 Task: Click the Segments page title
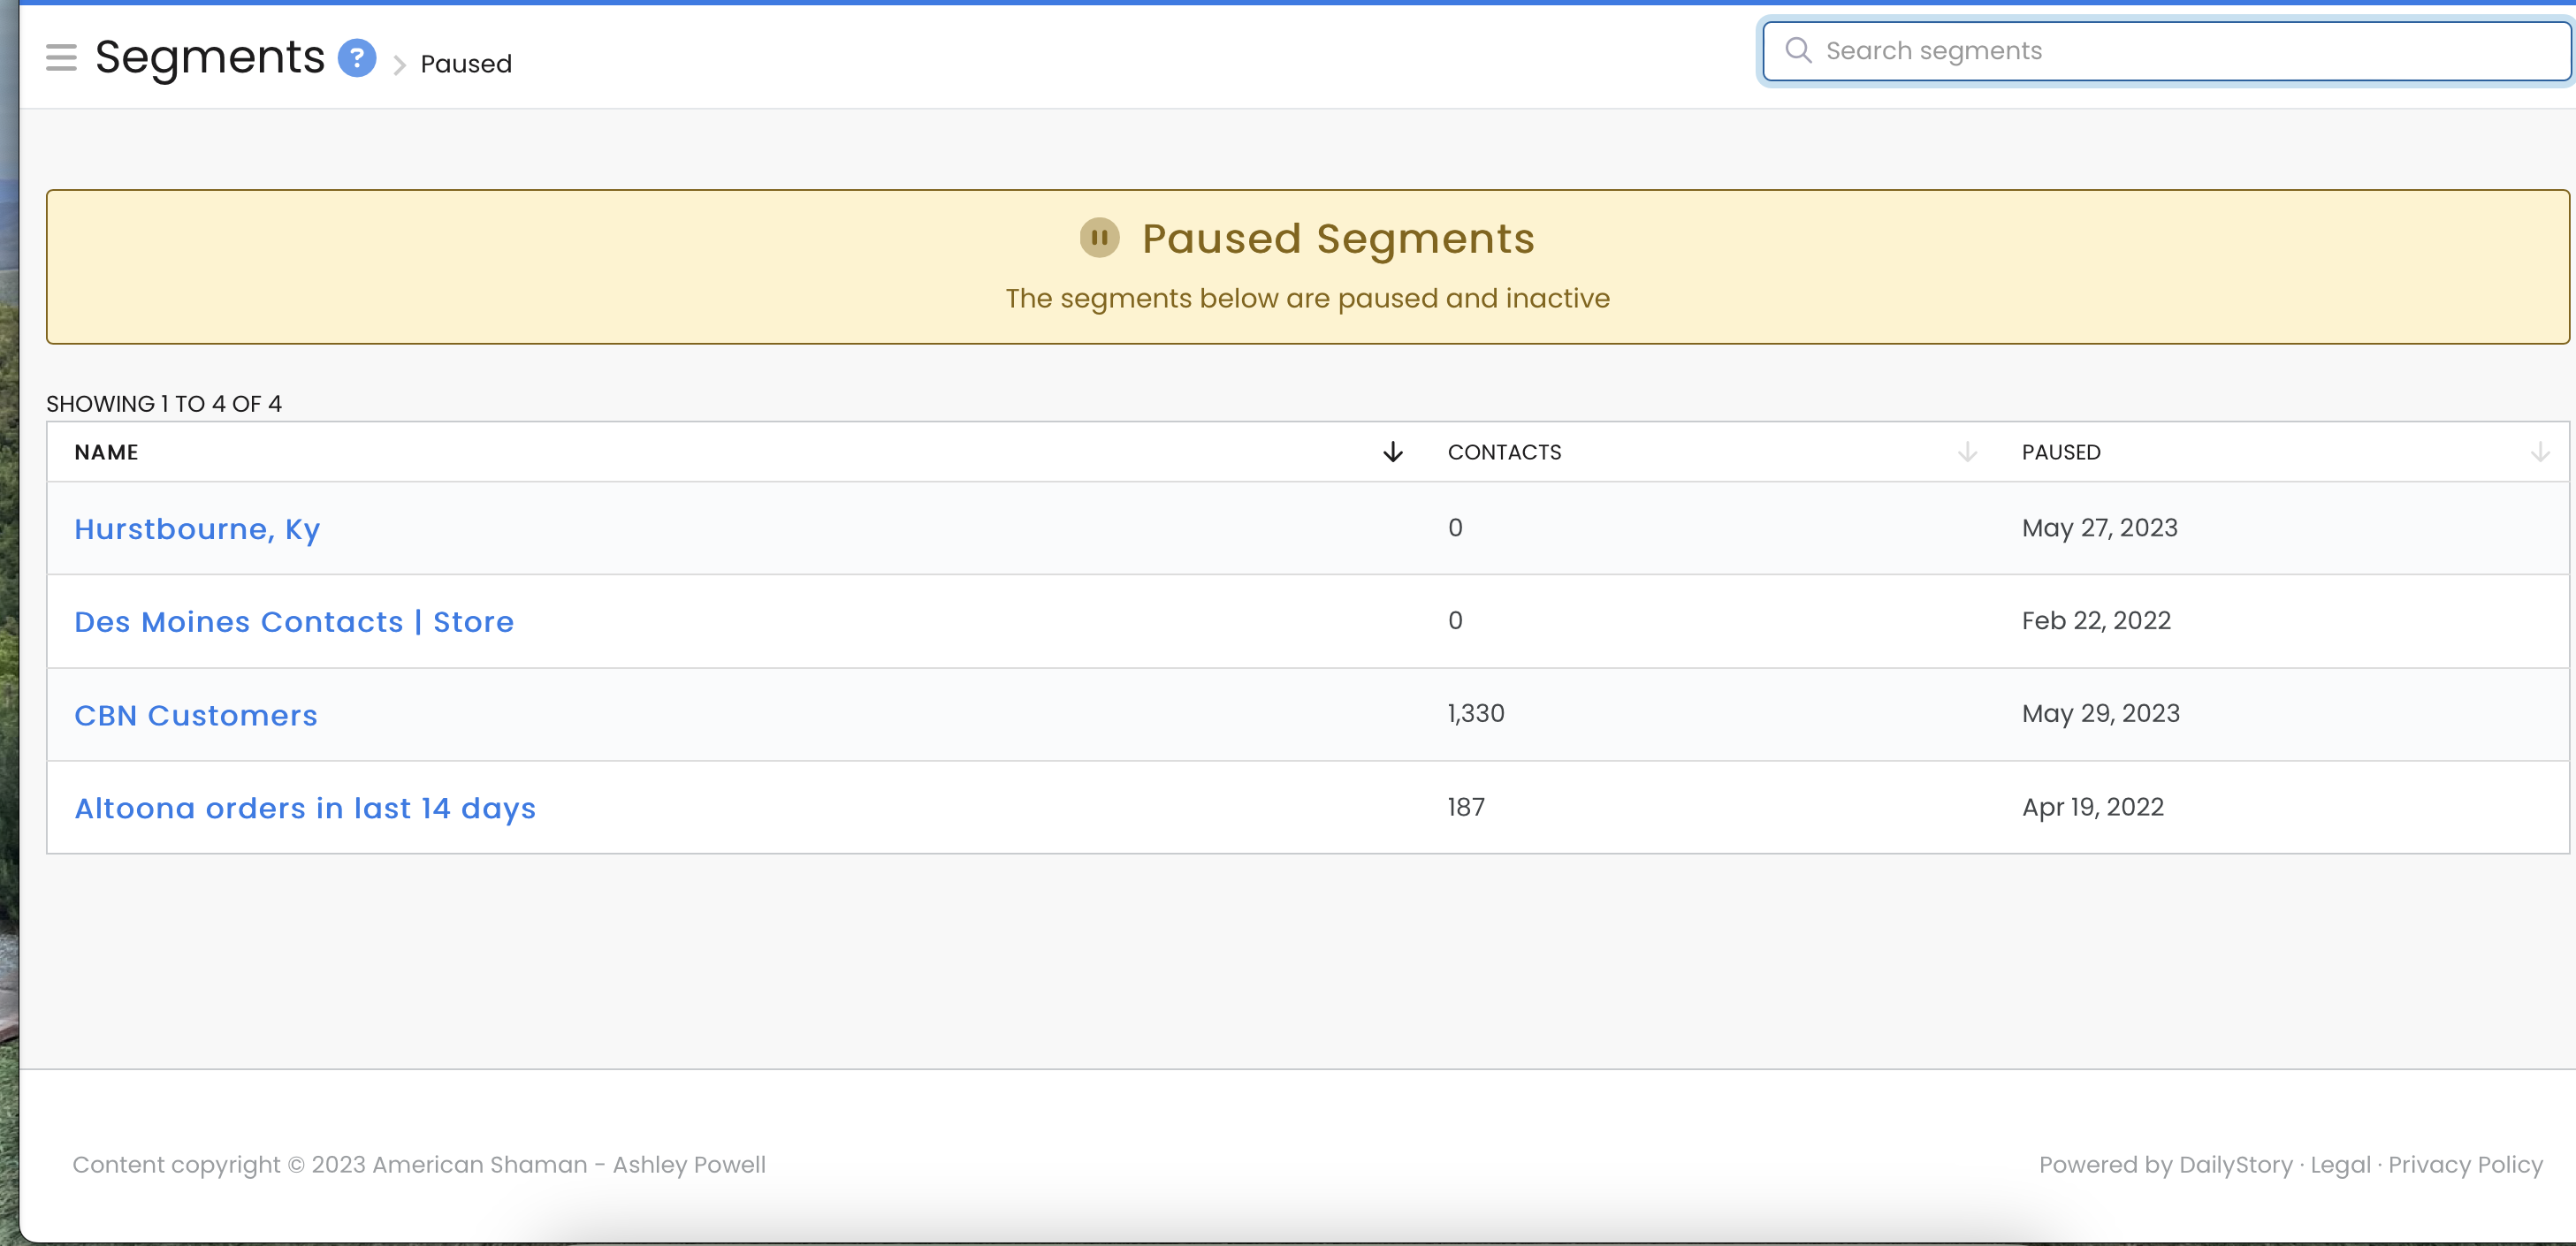click(x=210, y=57)
